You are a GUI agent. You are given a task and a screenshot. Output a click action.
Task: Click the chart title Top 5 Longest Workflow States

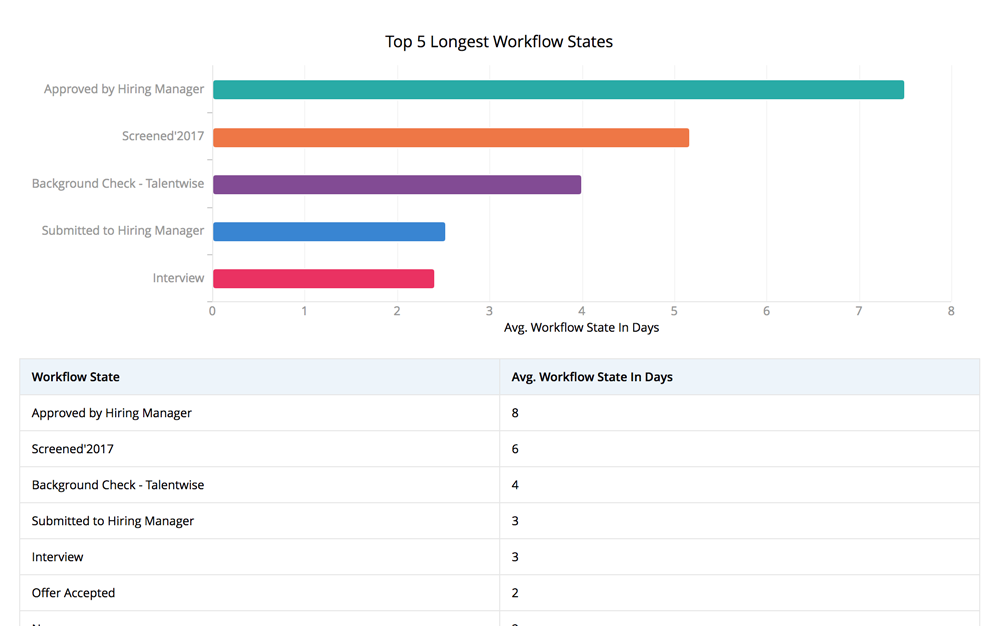[499, 42]
